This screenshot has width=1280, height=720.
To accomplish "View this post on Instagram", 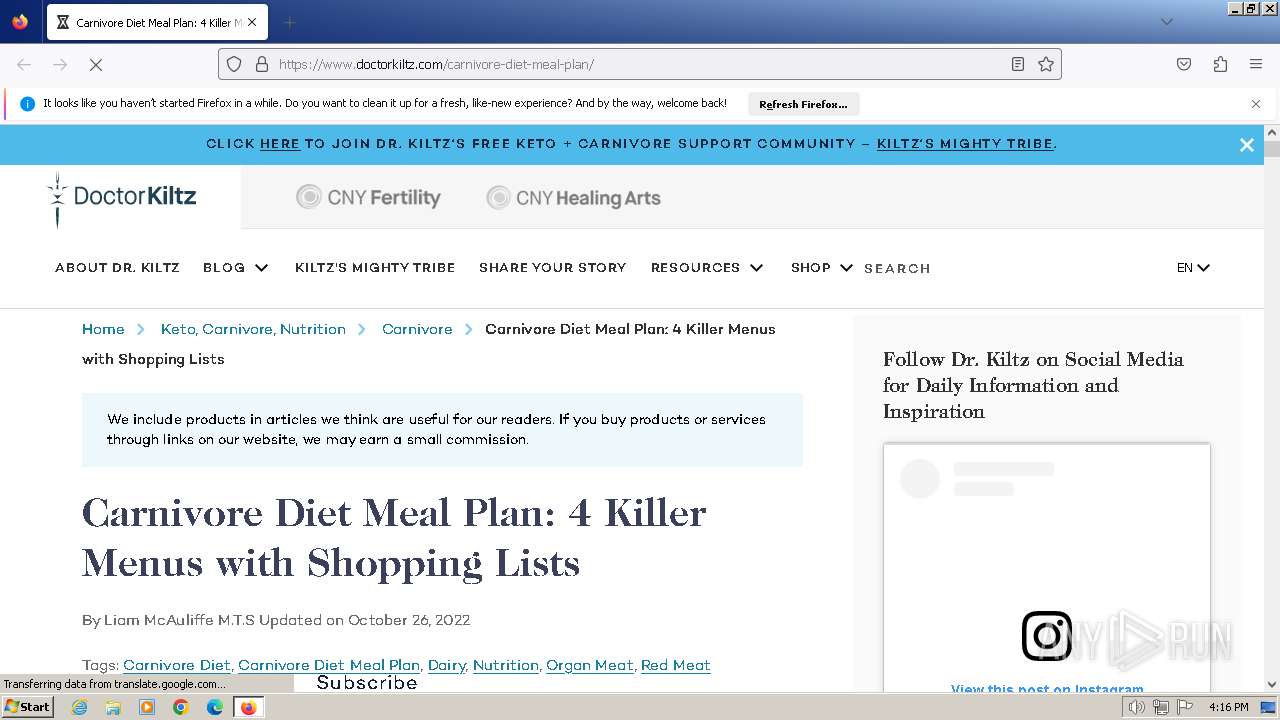I will [1047, 689].
